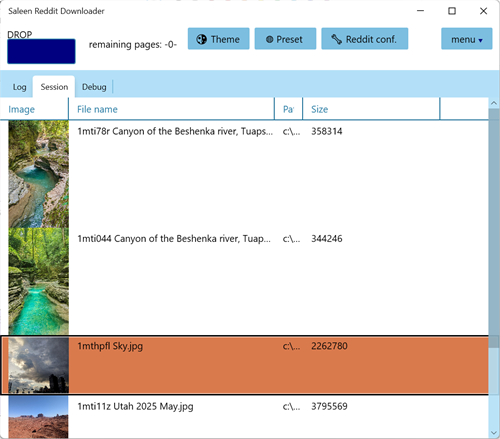The image size is (500, 439).
Task: Open the menu dropdown arrow
Action: pos(480,40)
